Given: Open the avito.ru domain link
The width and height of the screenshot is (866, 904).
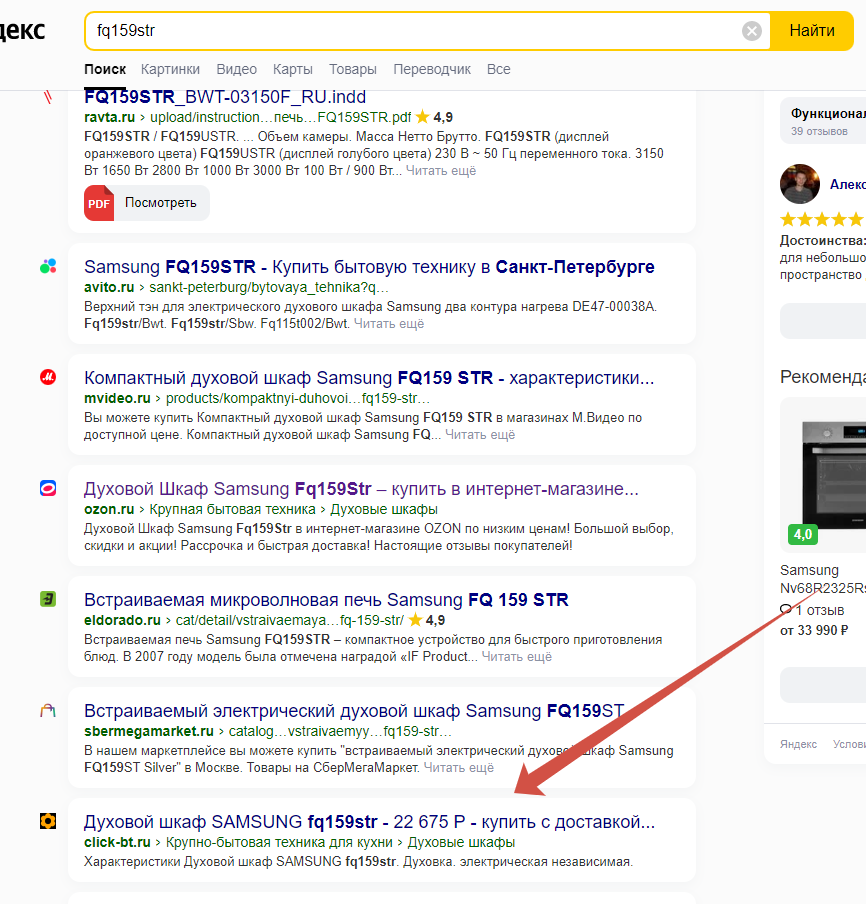Looking at the screenshot, I should tap(109, 287).
